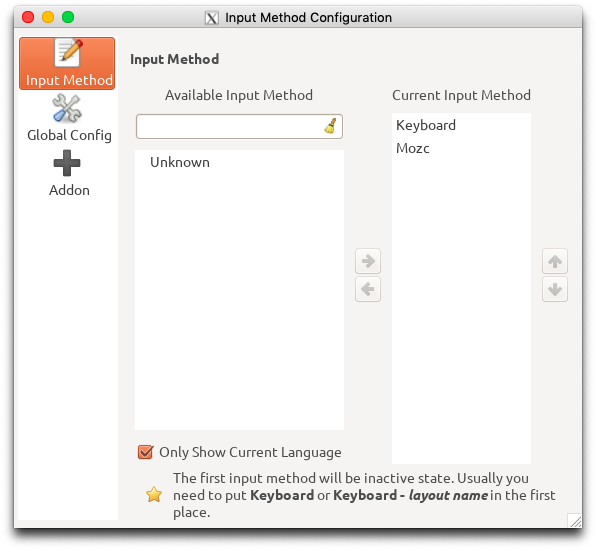Image resolution: width=596 pixels, height=550 pixels.
Task: Toggle Only Show Current Language checkbox
Action: pos(146,452)
